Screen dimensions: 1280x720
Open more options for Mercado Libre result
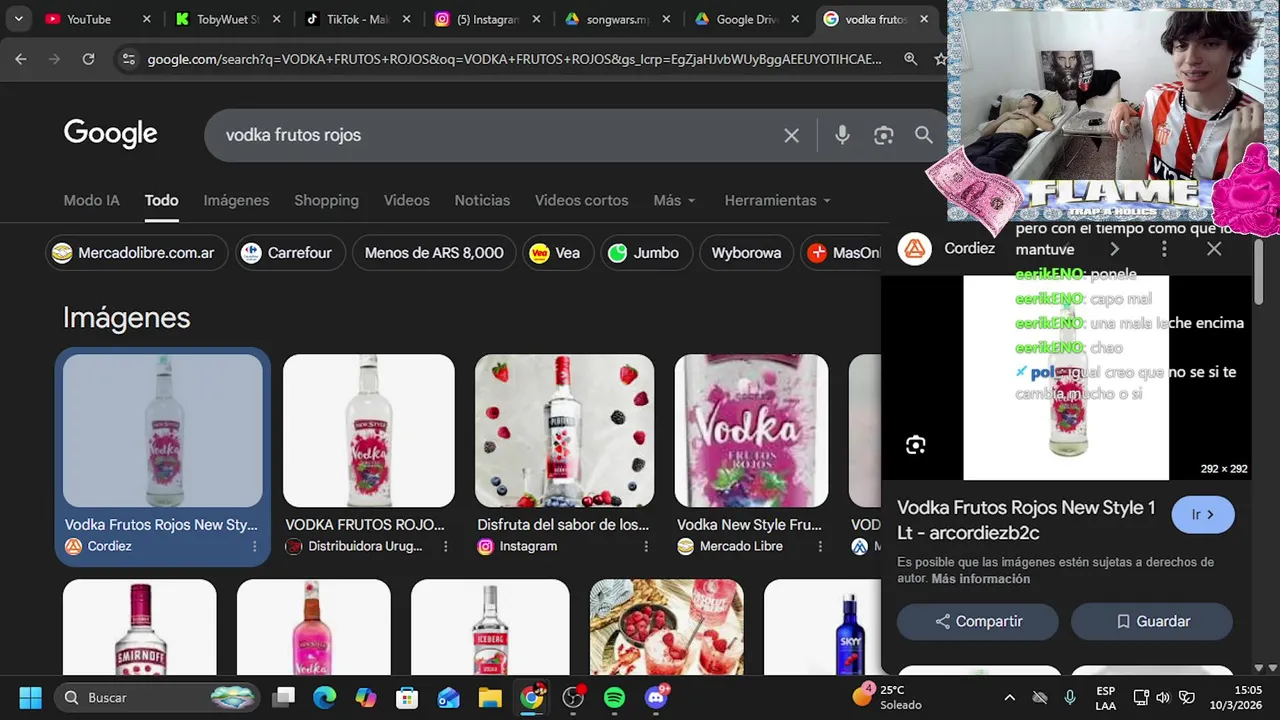pos(820,546)
